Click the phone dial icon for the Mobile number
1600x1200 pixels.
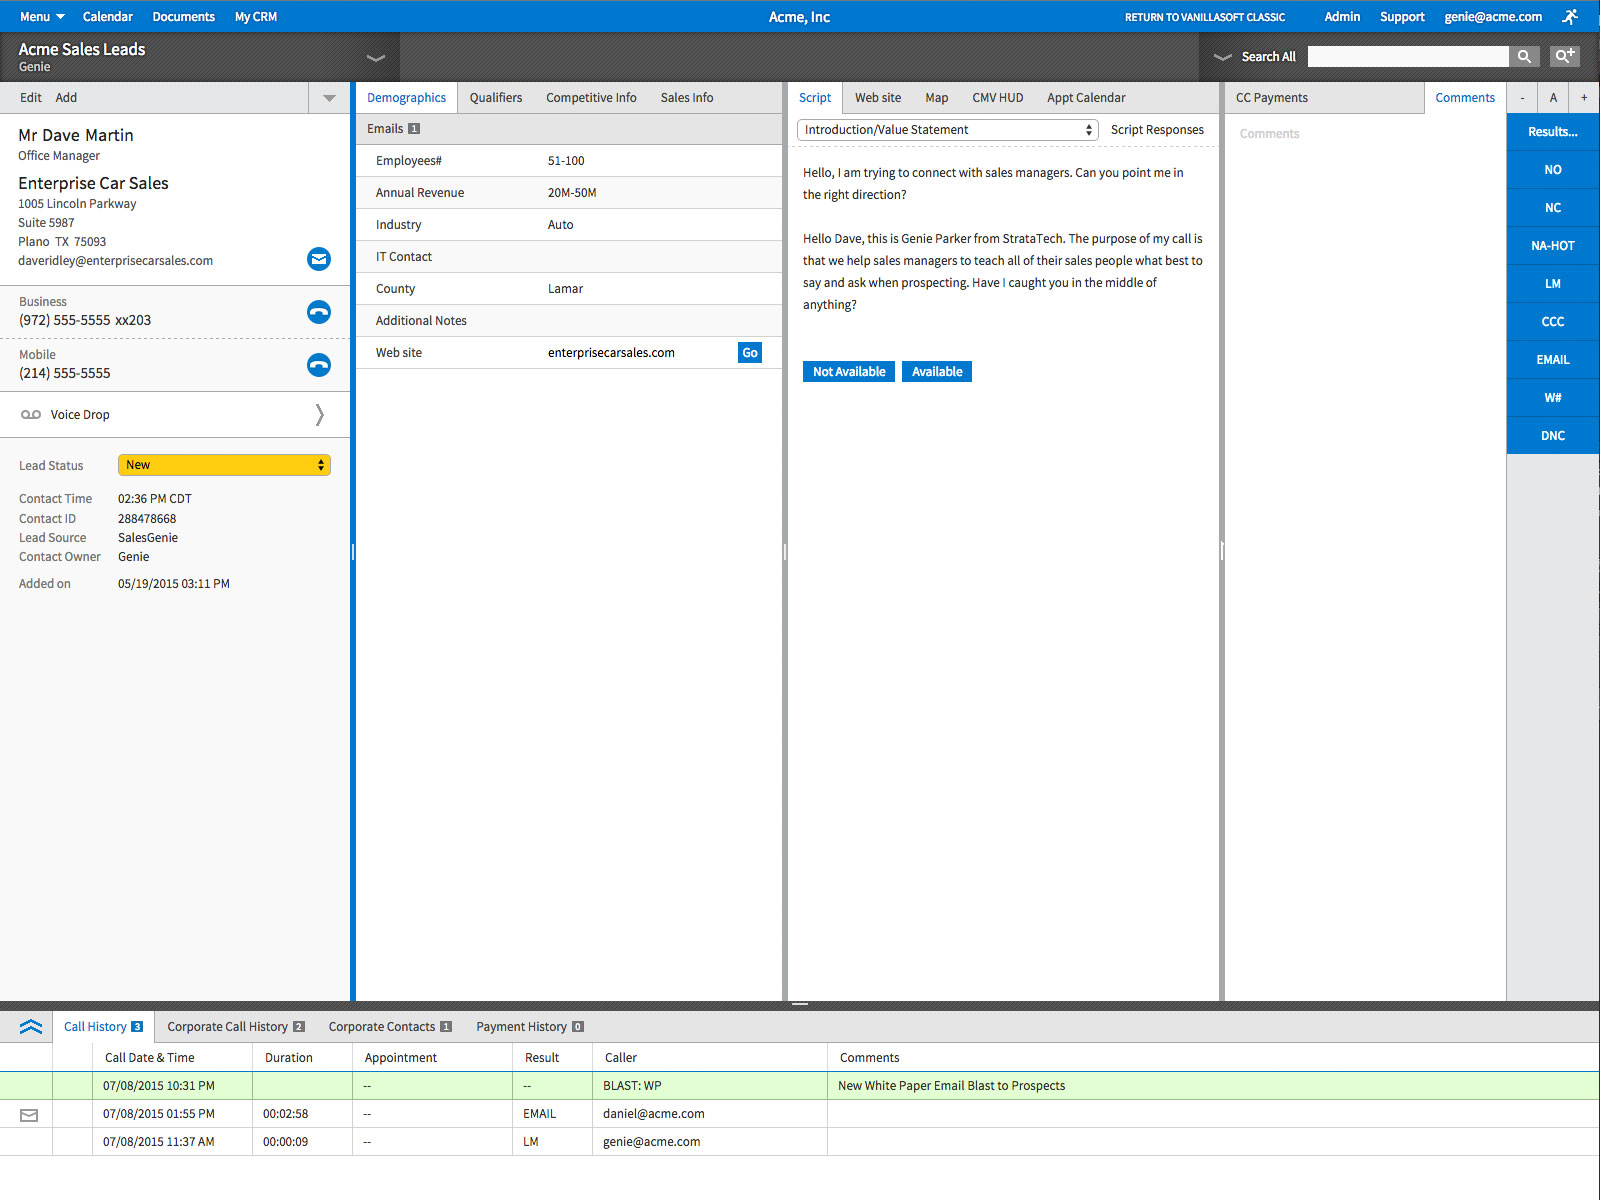tap(318, 365)
